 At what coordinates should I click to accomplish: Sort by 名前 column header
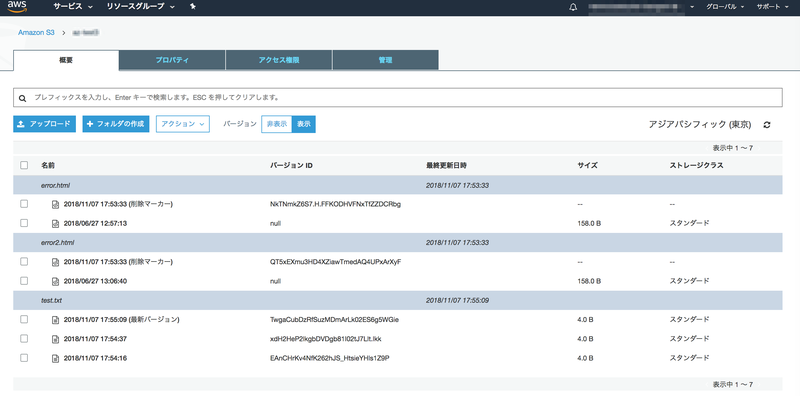tap(48, 165)
